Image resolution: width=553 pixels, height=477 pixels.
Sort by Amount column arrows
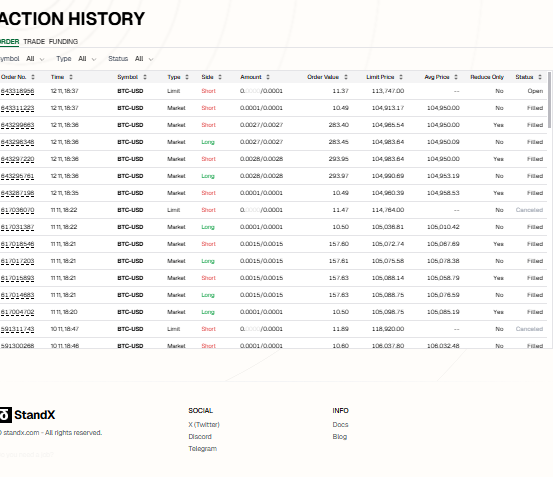[x=268, y=77]
